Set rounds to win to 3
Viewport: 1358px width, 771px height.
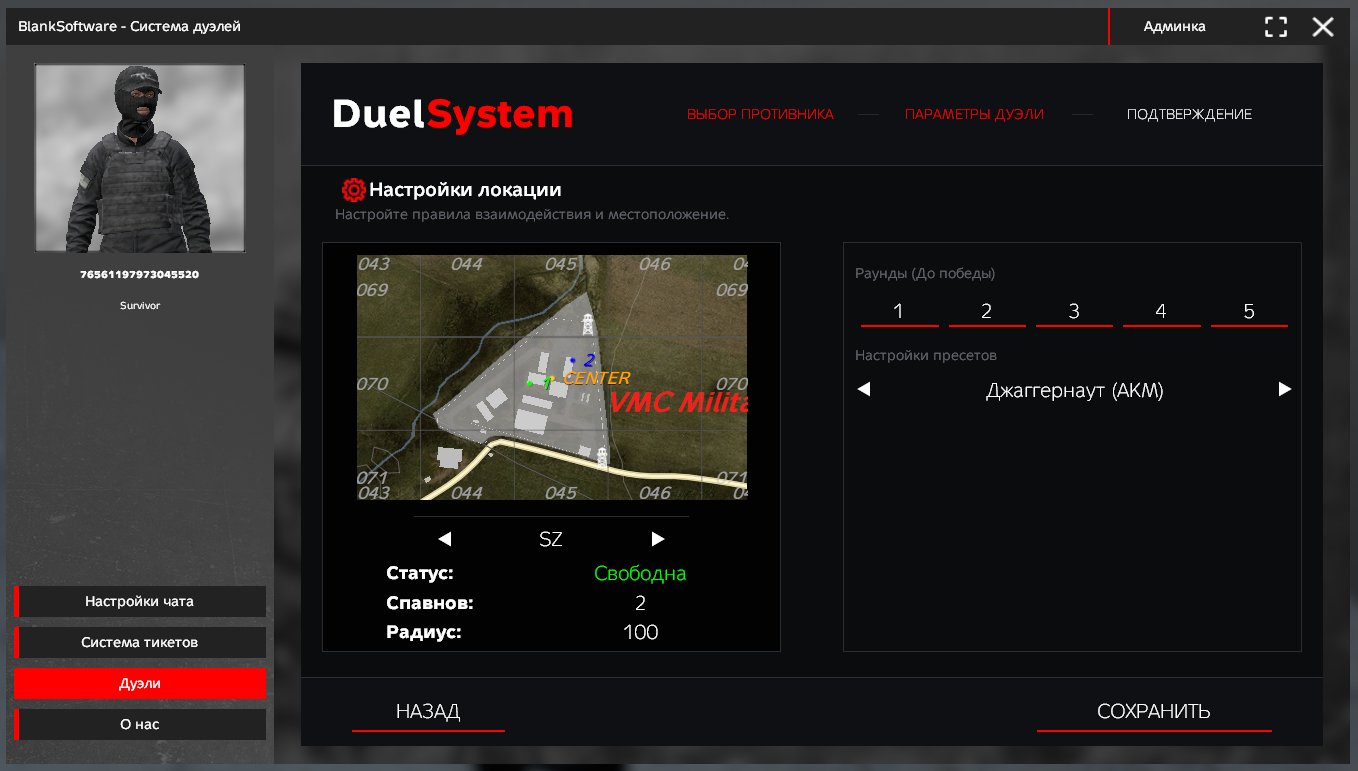pyautogui.click(x=1074, y=312)
